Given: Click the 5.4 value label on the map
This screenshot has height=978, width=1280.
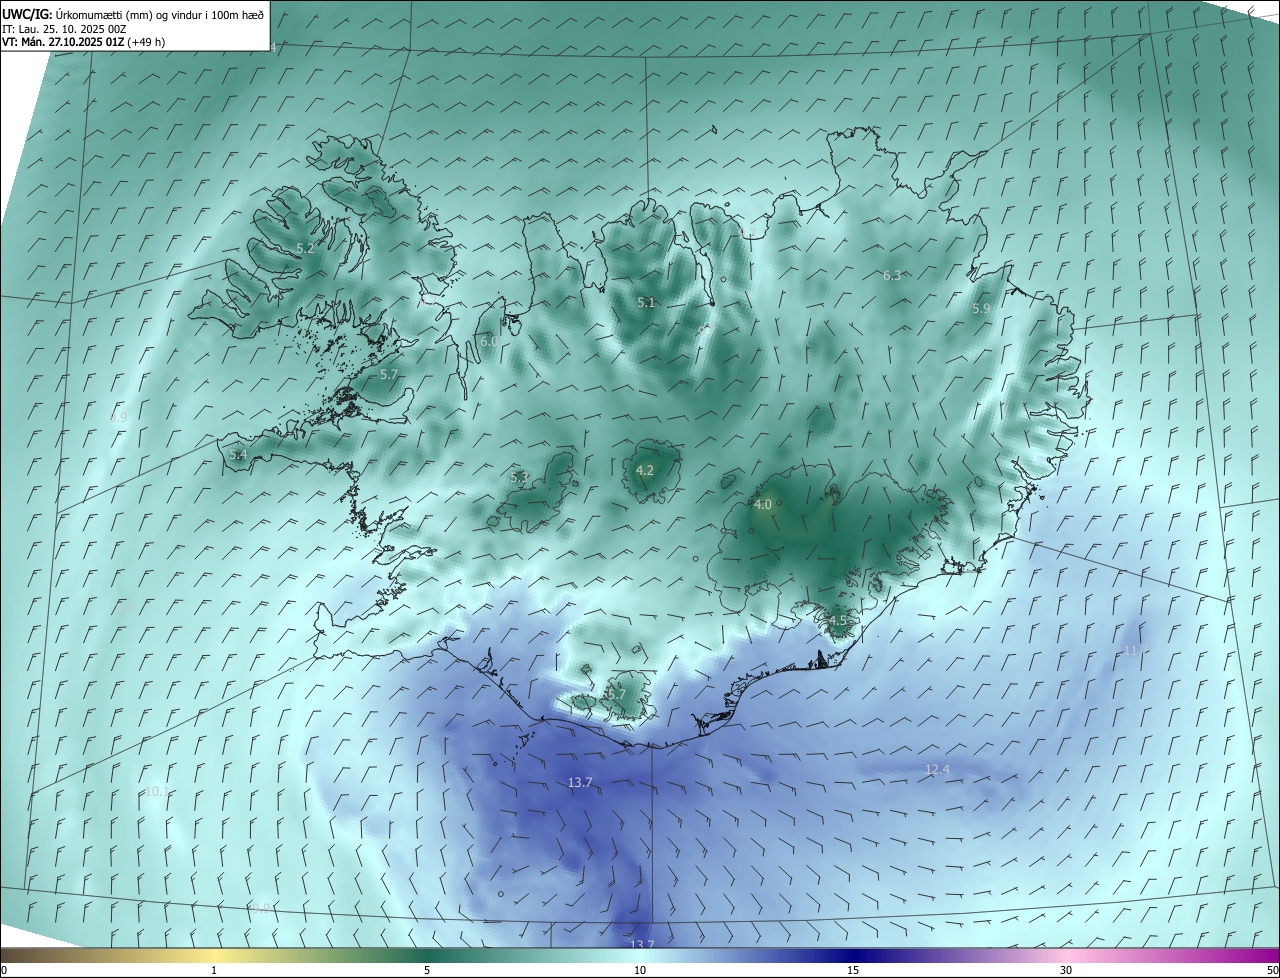Looking at the screenshot, I should [238, 455].
